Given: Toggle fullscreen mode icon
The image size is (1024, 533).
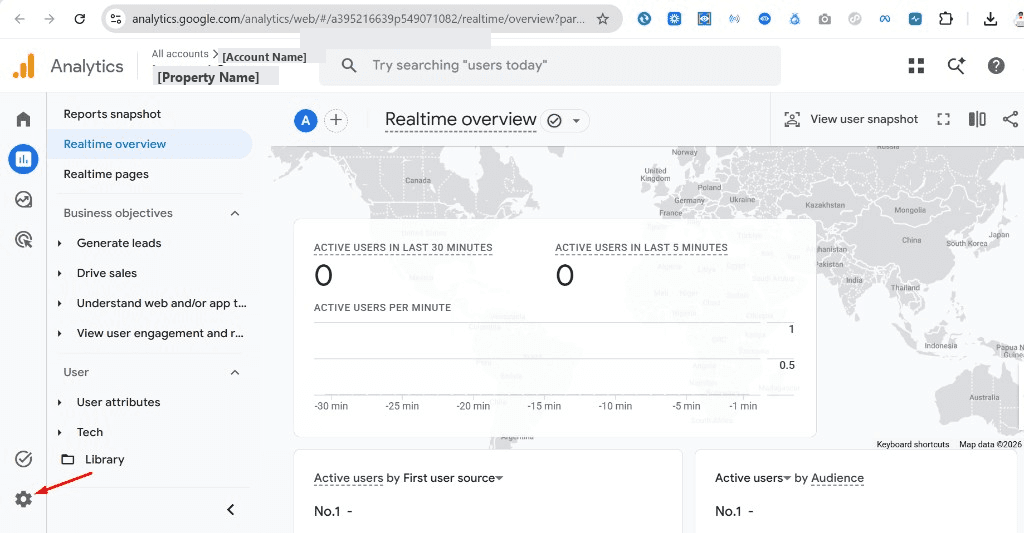Looking at the screenshot, I should pos(943,119).
